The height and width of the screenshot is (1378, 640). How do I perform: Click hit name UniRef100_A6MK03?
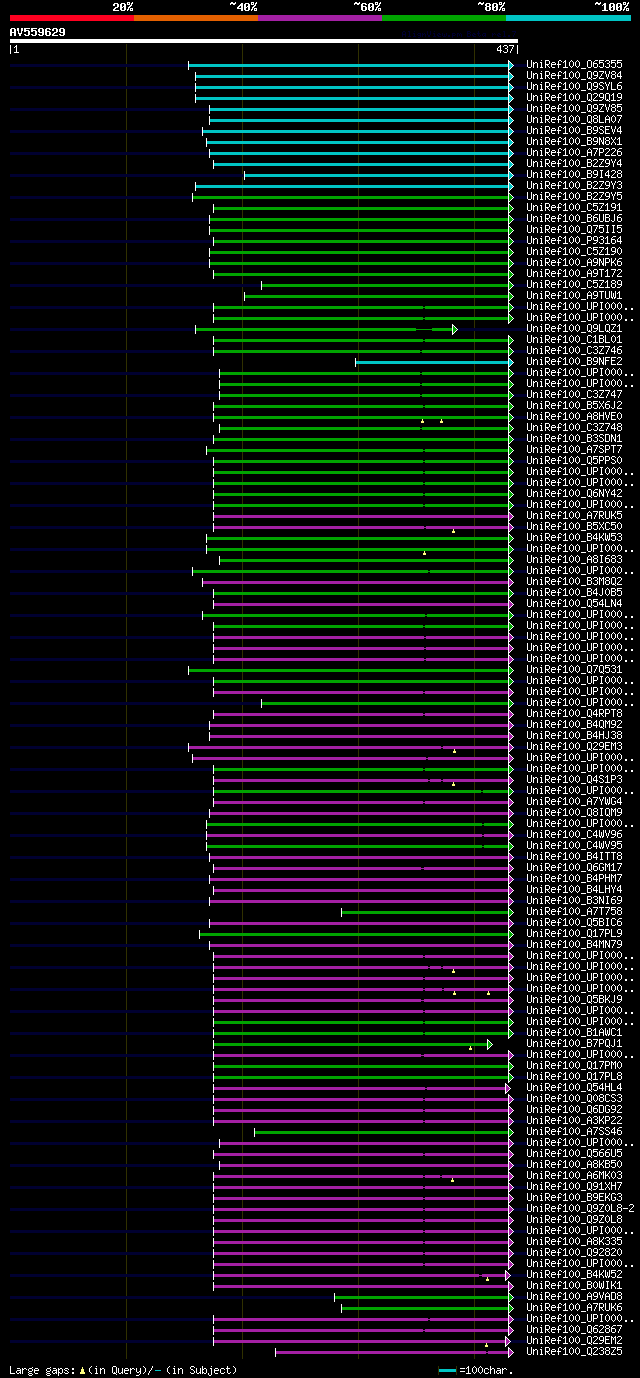(574, 1176)
